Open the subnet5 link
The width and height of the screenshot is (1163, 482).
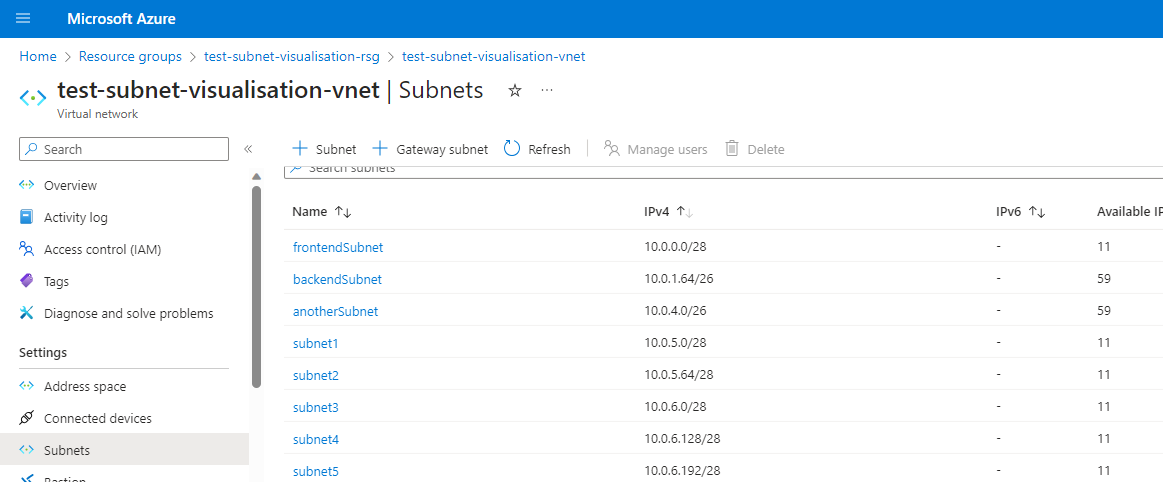coord(316,471)
